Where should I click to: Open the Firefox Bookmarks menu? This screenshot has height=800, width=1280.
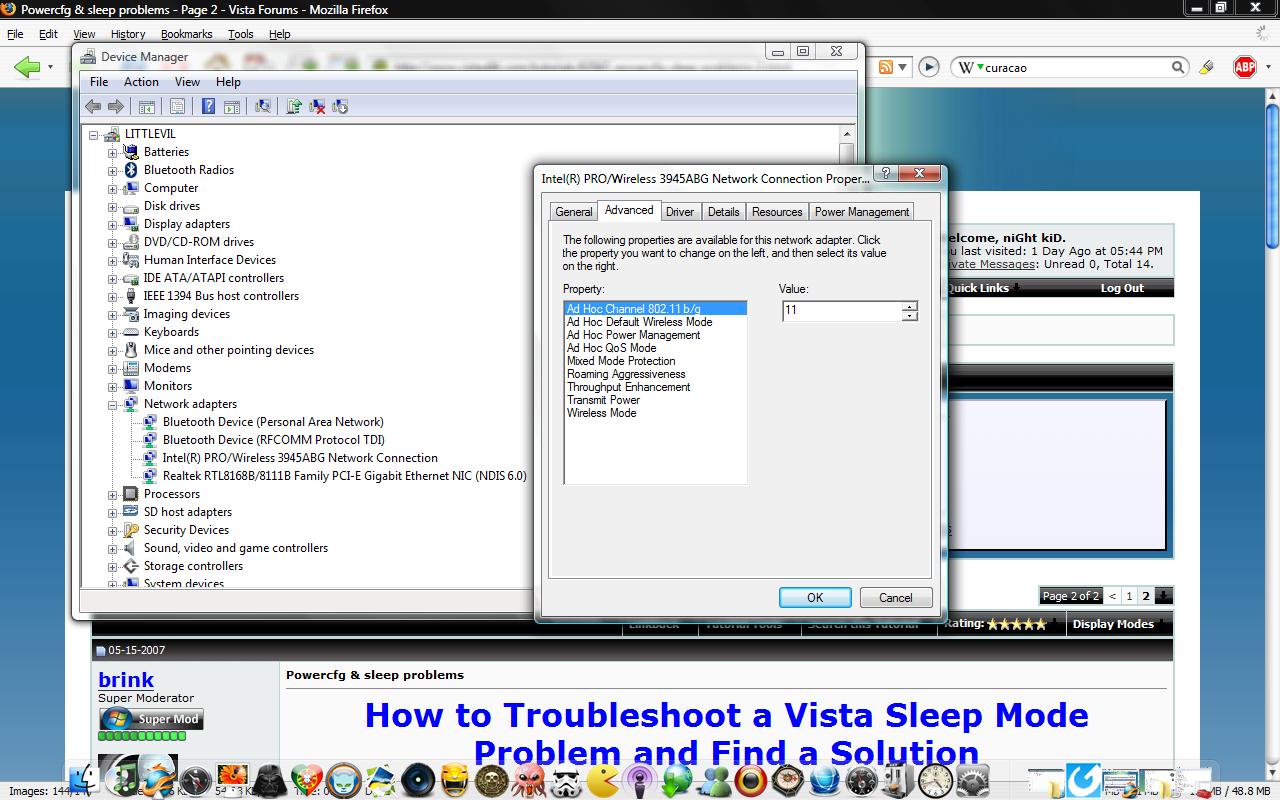click(186, 34)
